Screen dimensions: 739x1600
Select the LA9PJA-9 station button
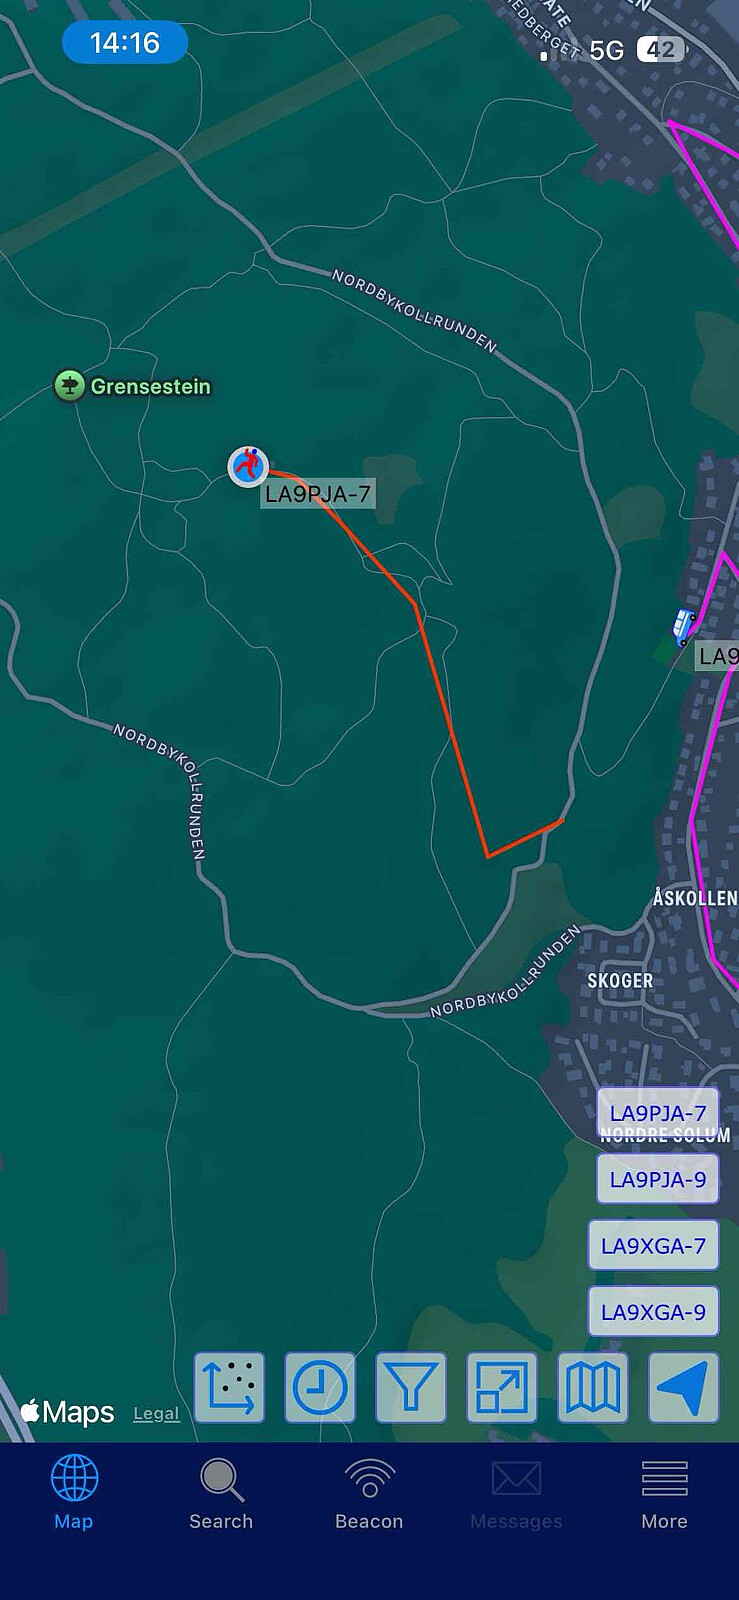click(x=658, y=1179)
